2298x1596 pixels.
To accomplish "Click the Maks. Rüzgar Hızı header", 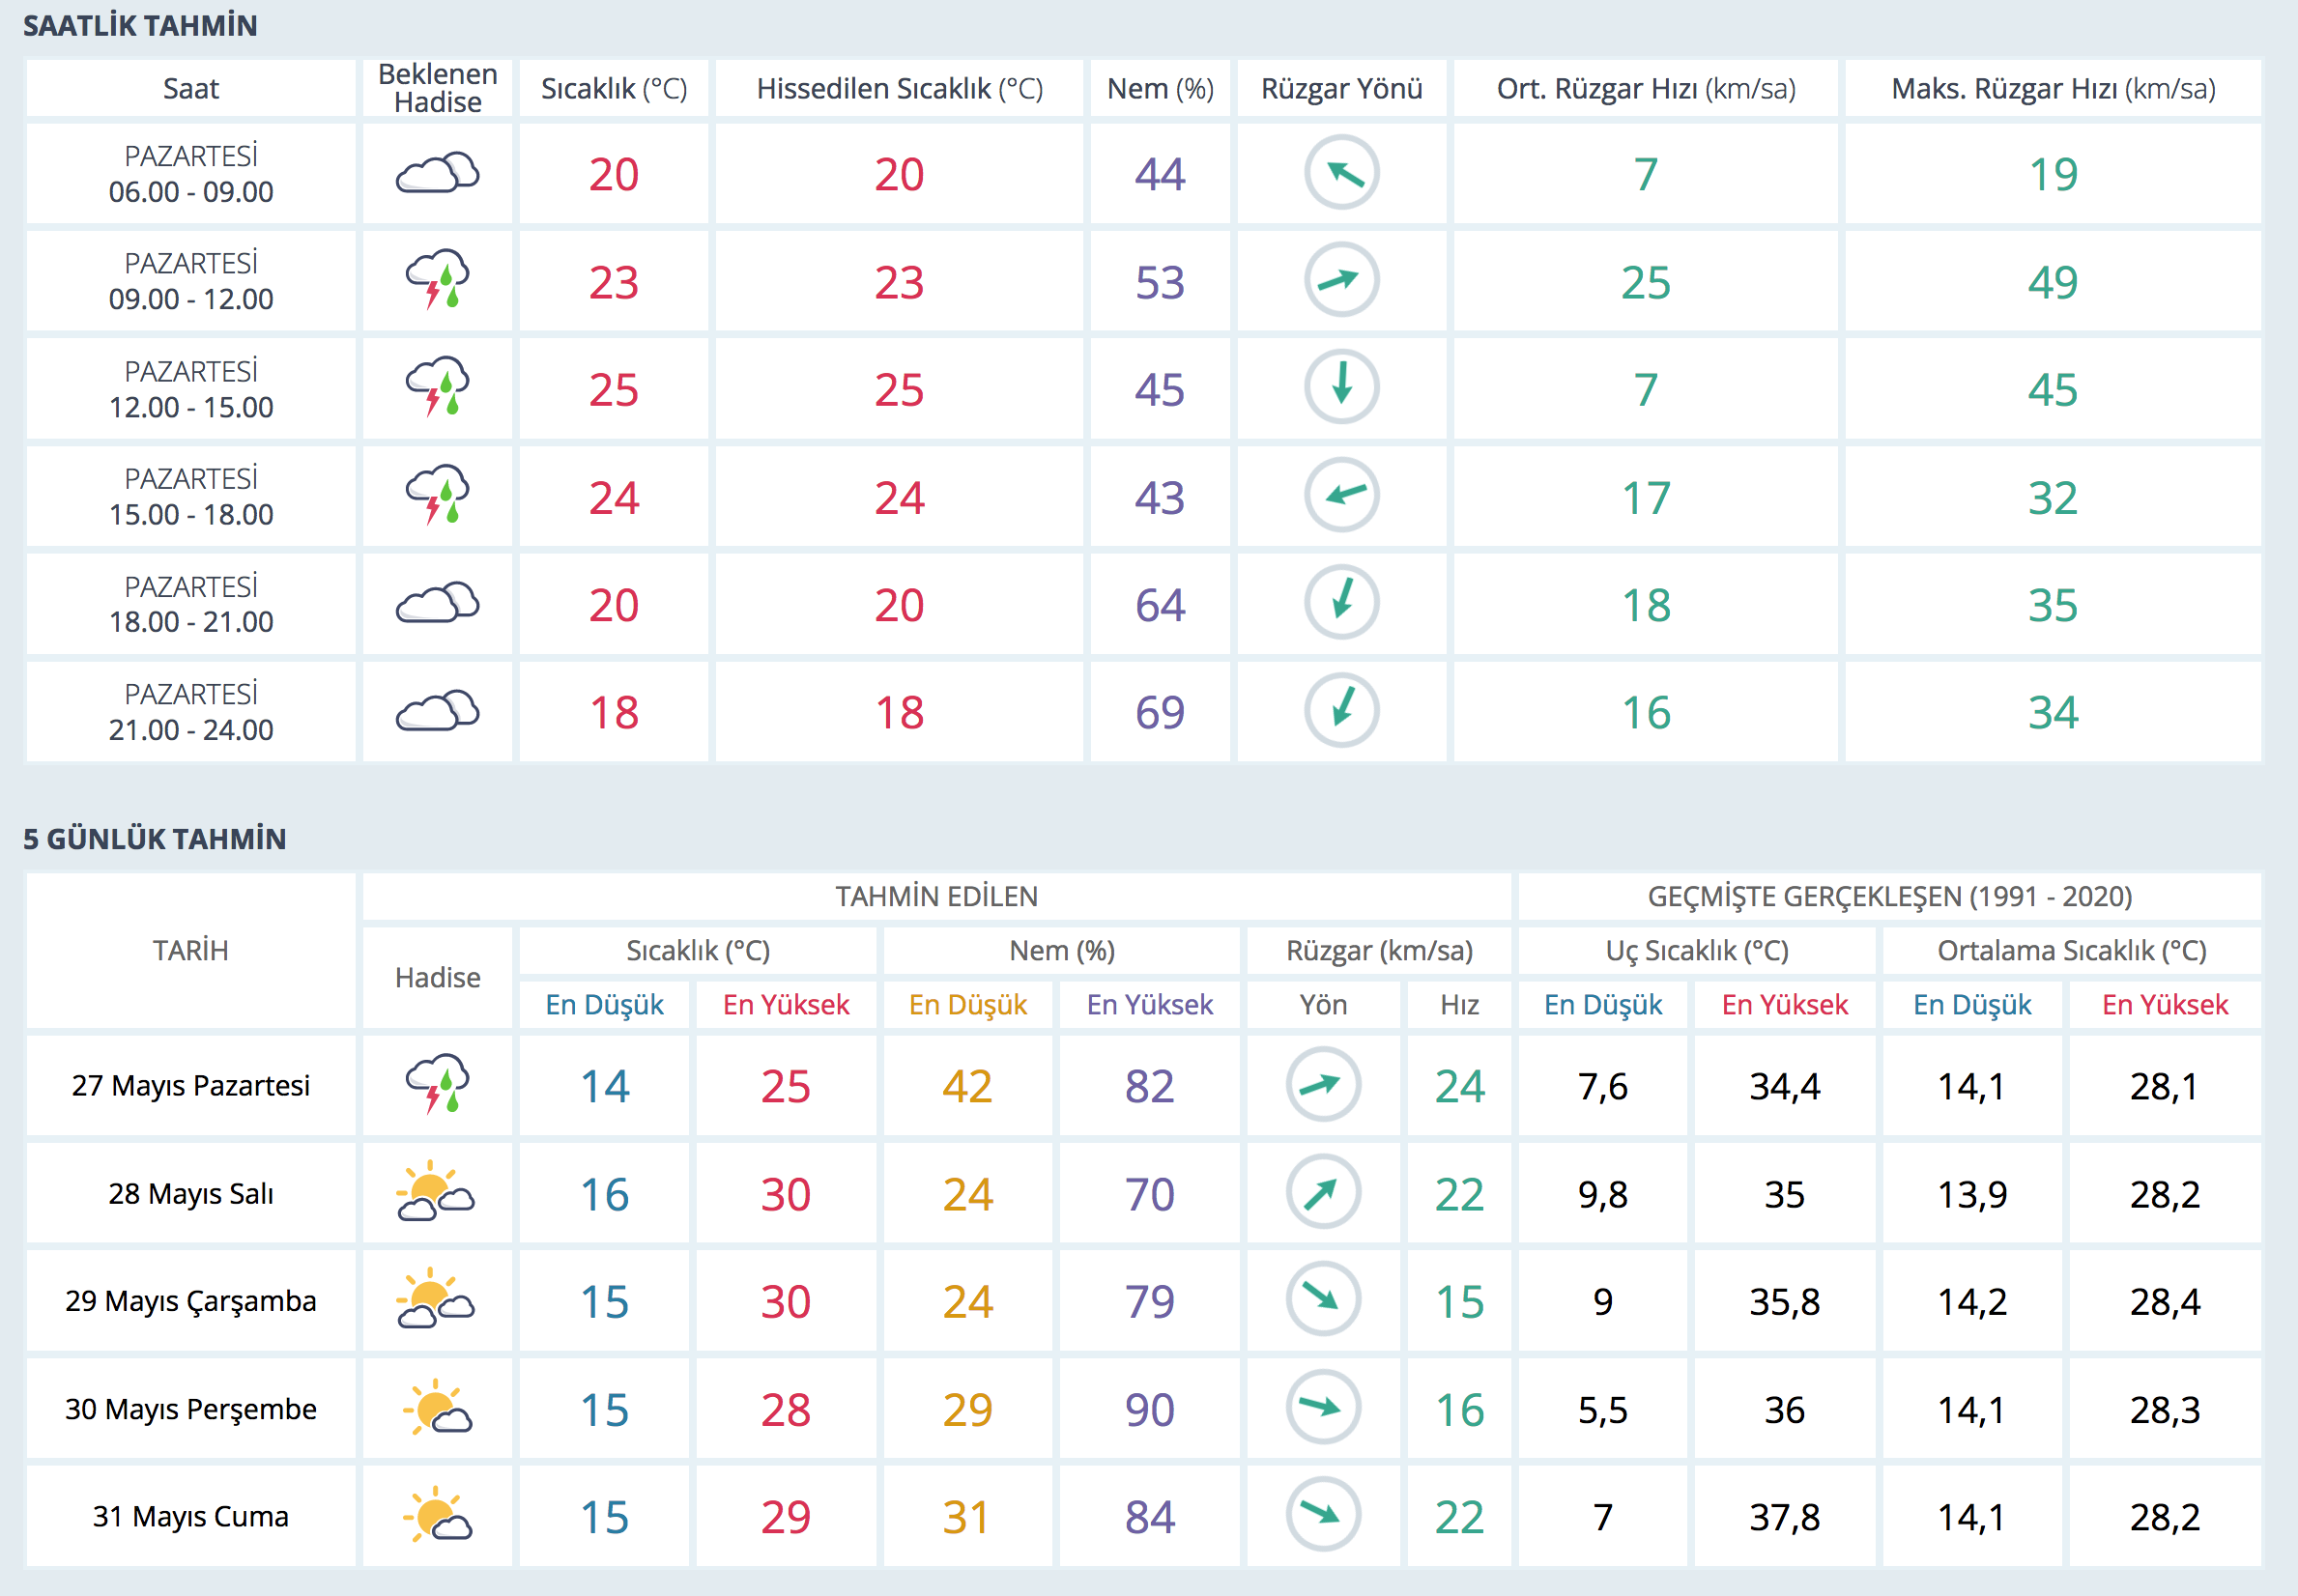I will [2052, 89].
